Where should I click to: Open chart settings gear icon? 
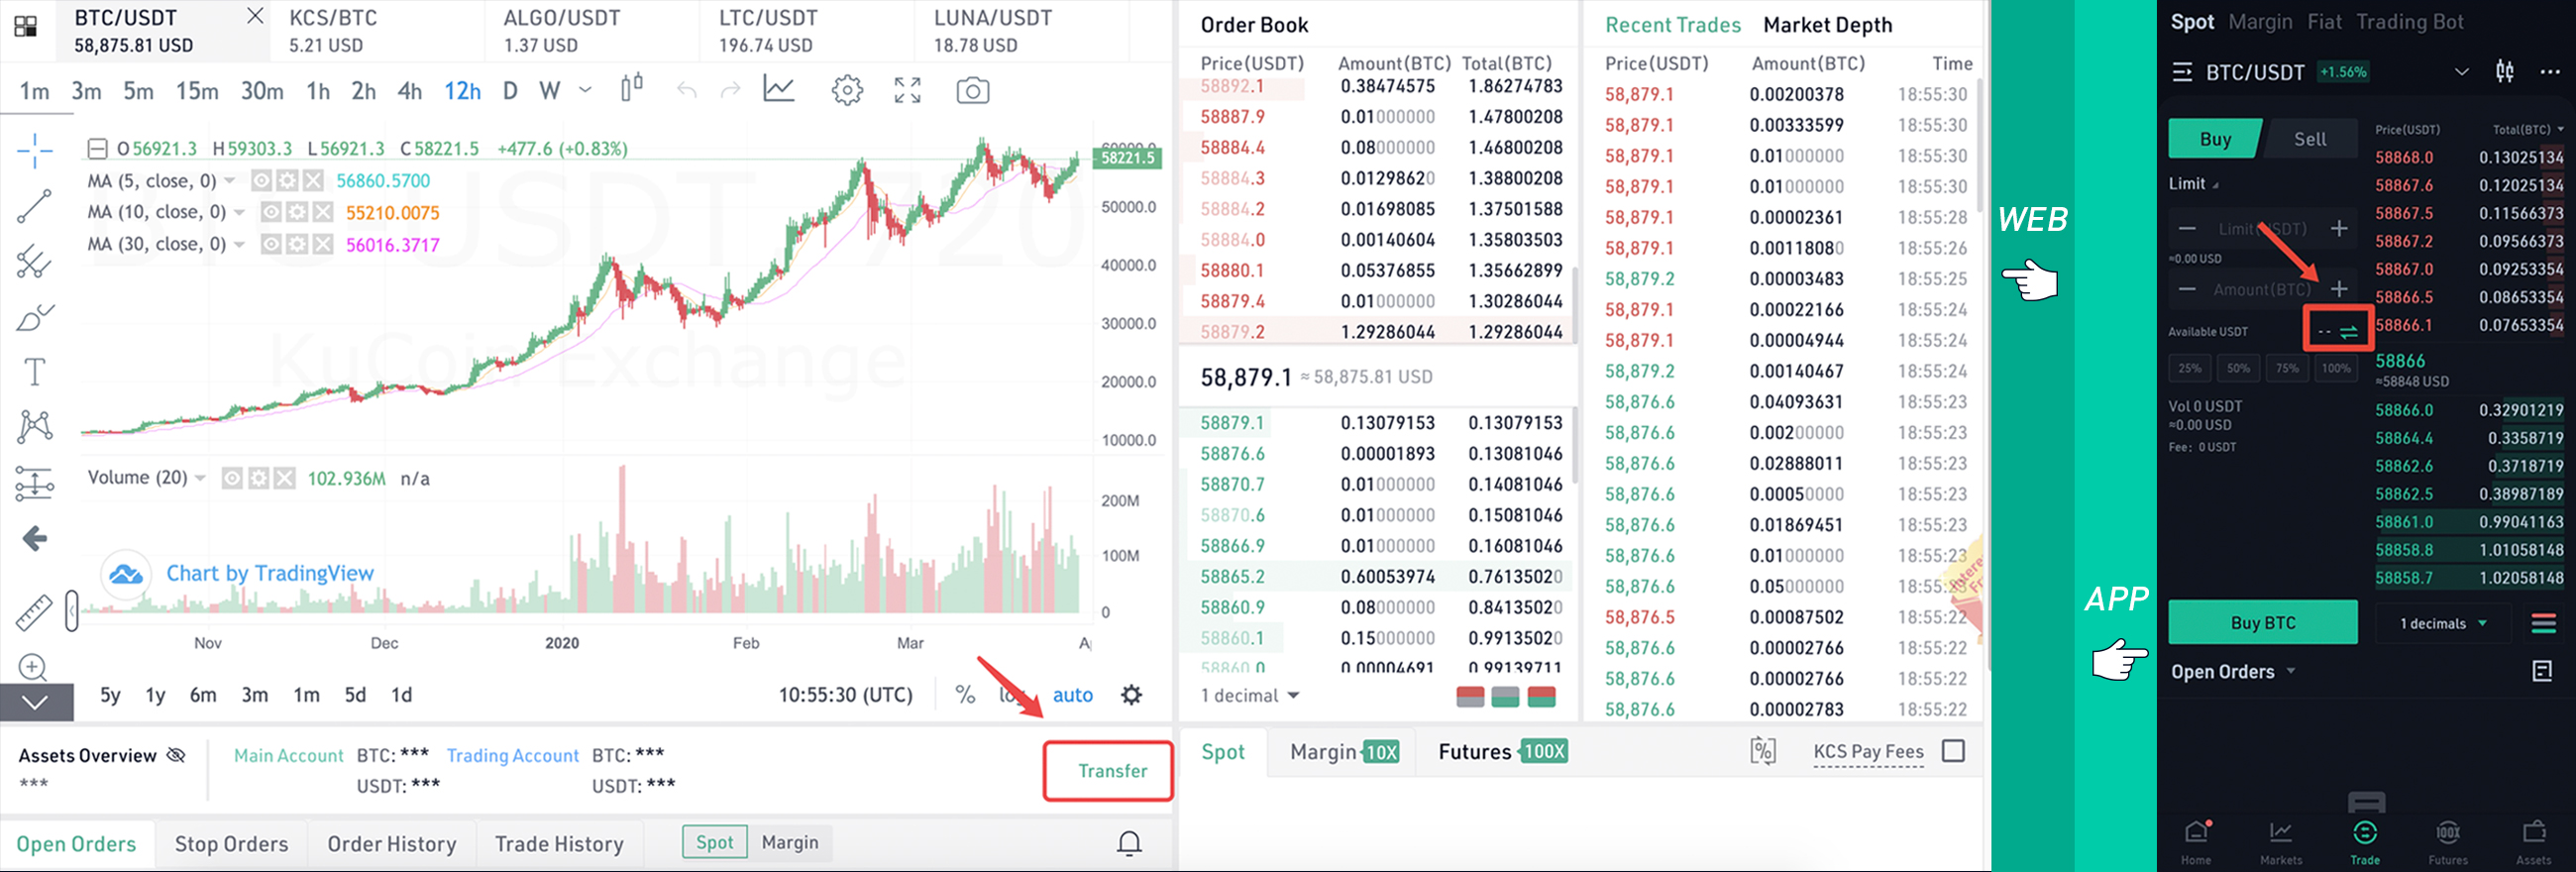pos(847,91)
